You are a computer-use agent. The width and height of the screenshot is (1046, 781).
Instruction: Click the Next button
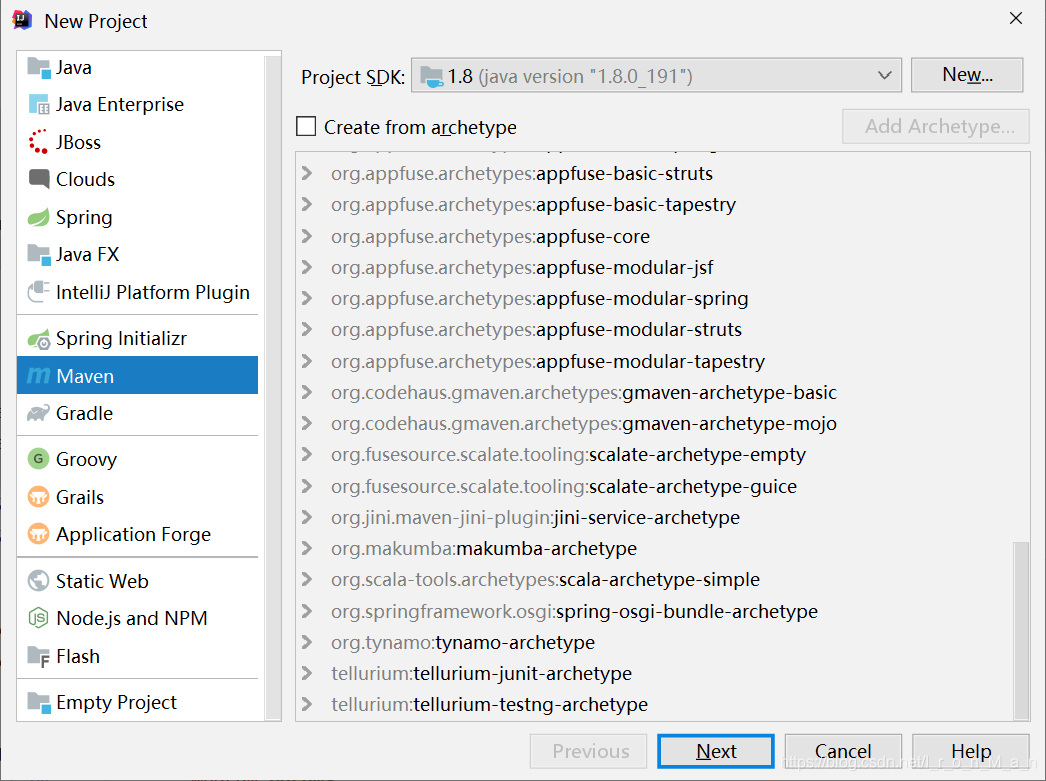coord(716,752)
